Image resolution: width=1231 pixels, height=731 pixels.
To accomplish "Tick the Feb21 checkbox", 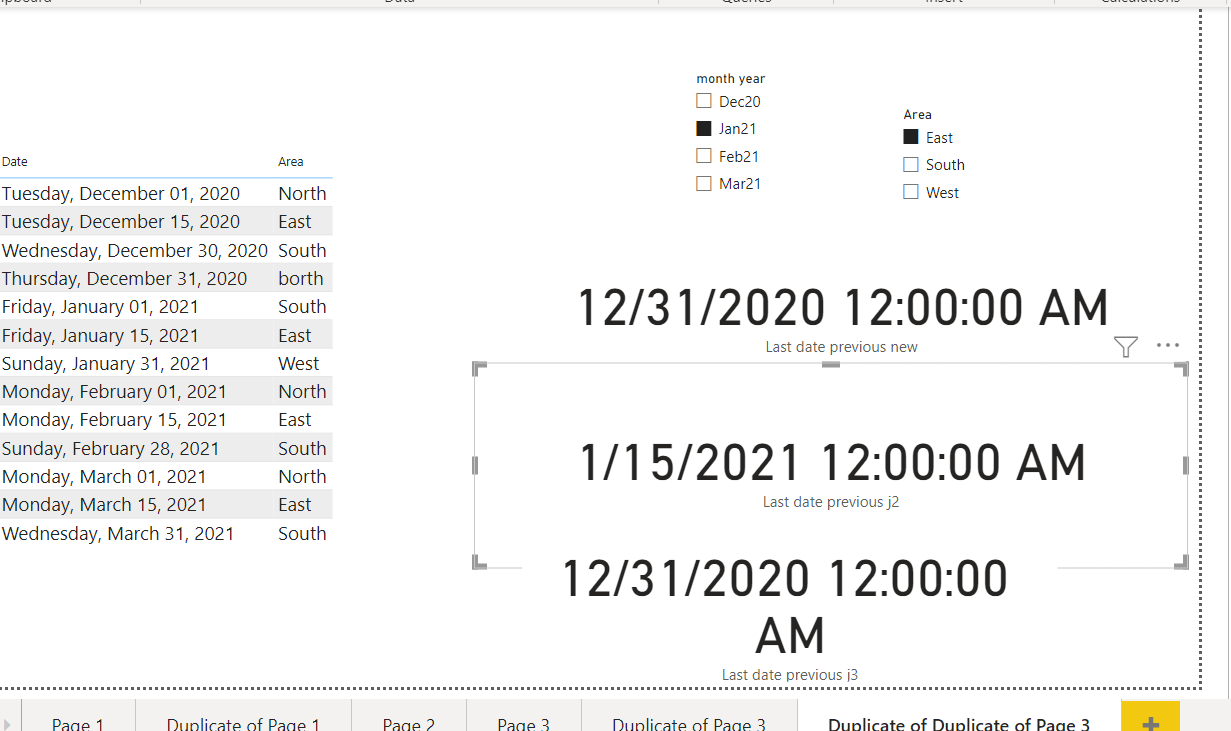I will coord(704,156).
